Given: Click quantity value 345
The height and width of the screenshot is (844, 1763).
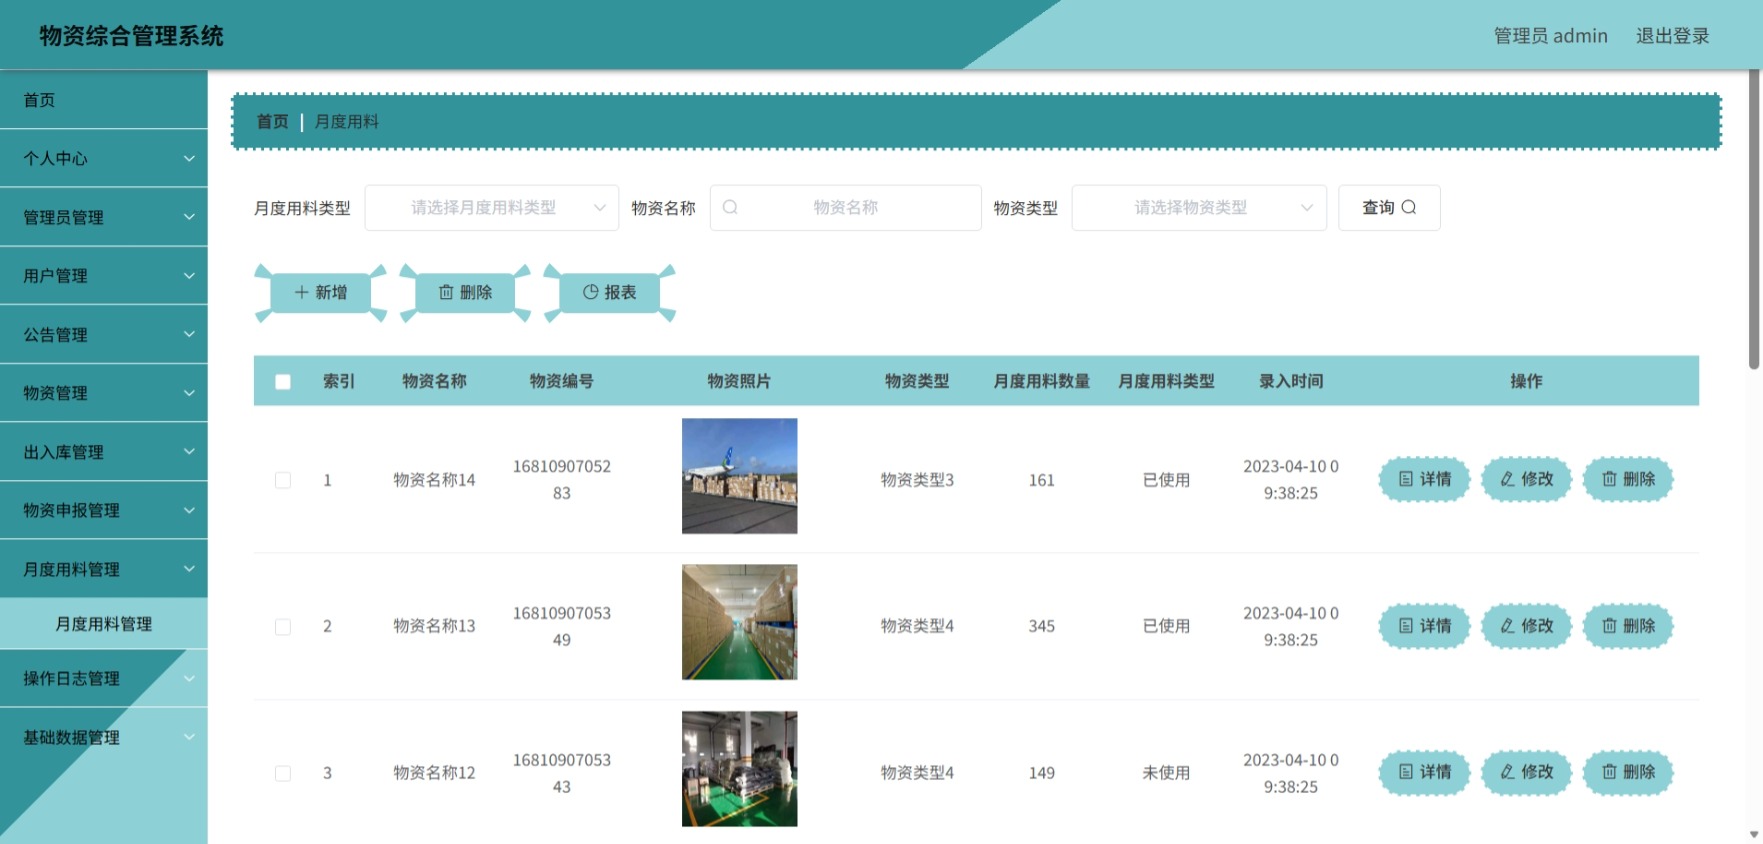Looking at the screenshot, I should (1041, 626).
